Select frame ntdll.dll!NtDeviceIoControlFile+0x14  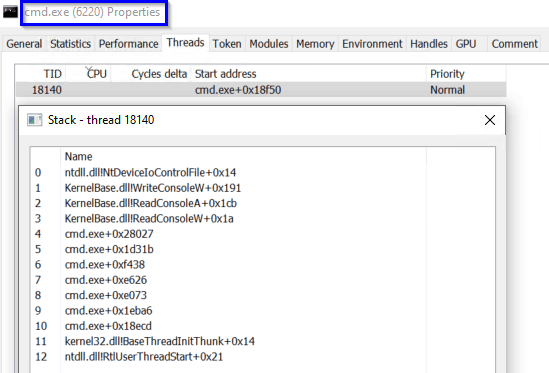(x=150, y=173)
